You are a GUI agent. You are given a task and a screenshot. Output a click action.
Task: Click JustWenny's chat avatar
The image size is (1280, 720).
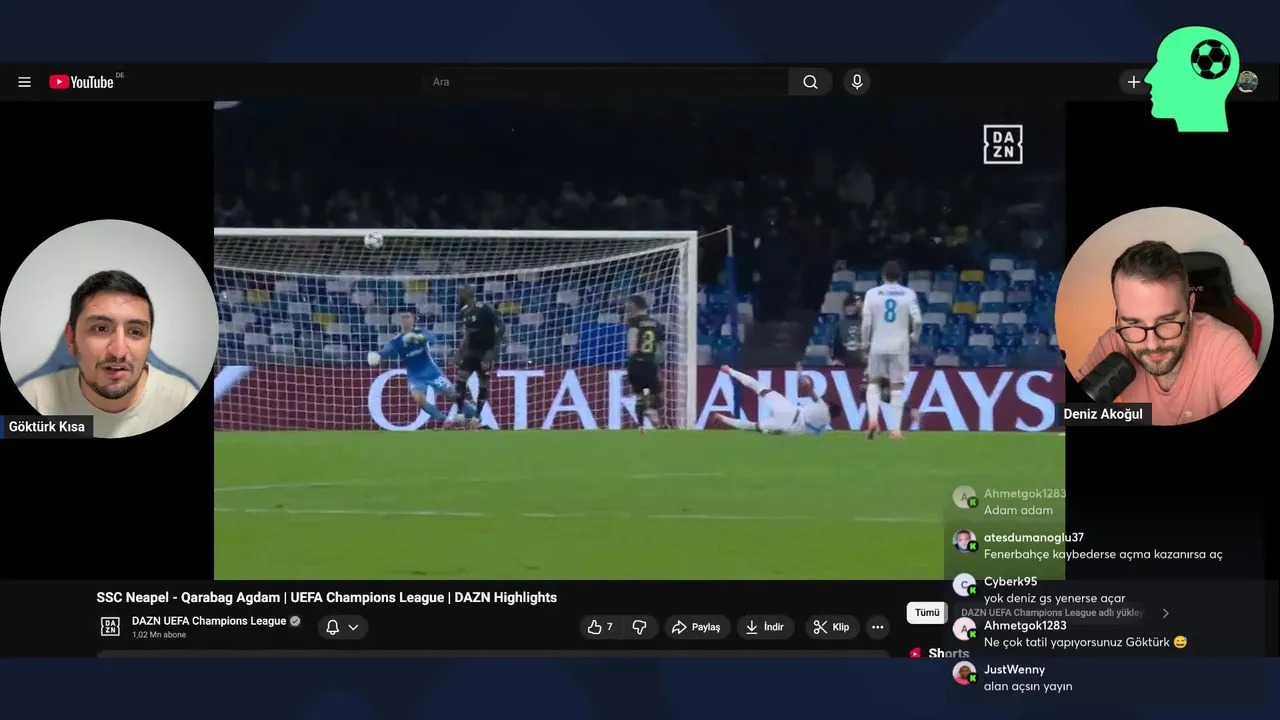pyautogui.click(x=964, y=673)
